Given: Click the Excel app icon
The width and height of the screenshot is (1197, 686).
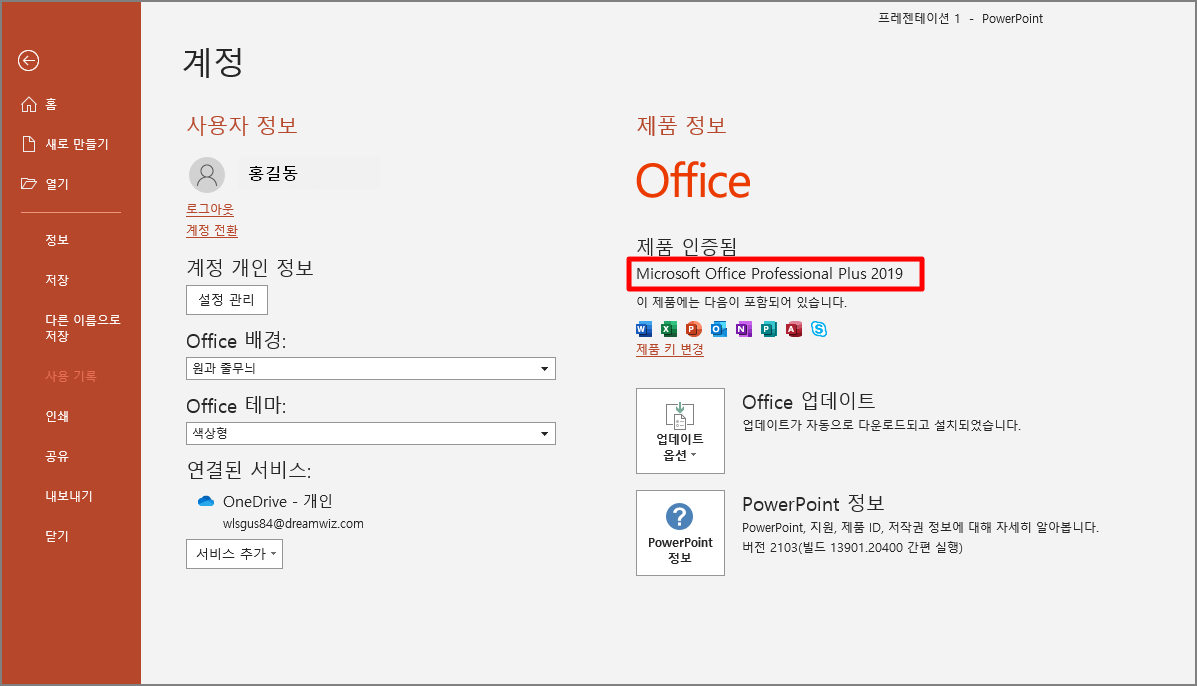Looking at the screenshot, I should point(669,329).
